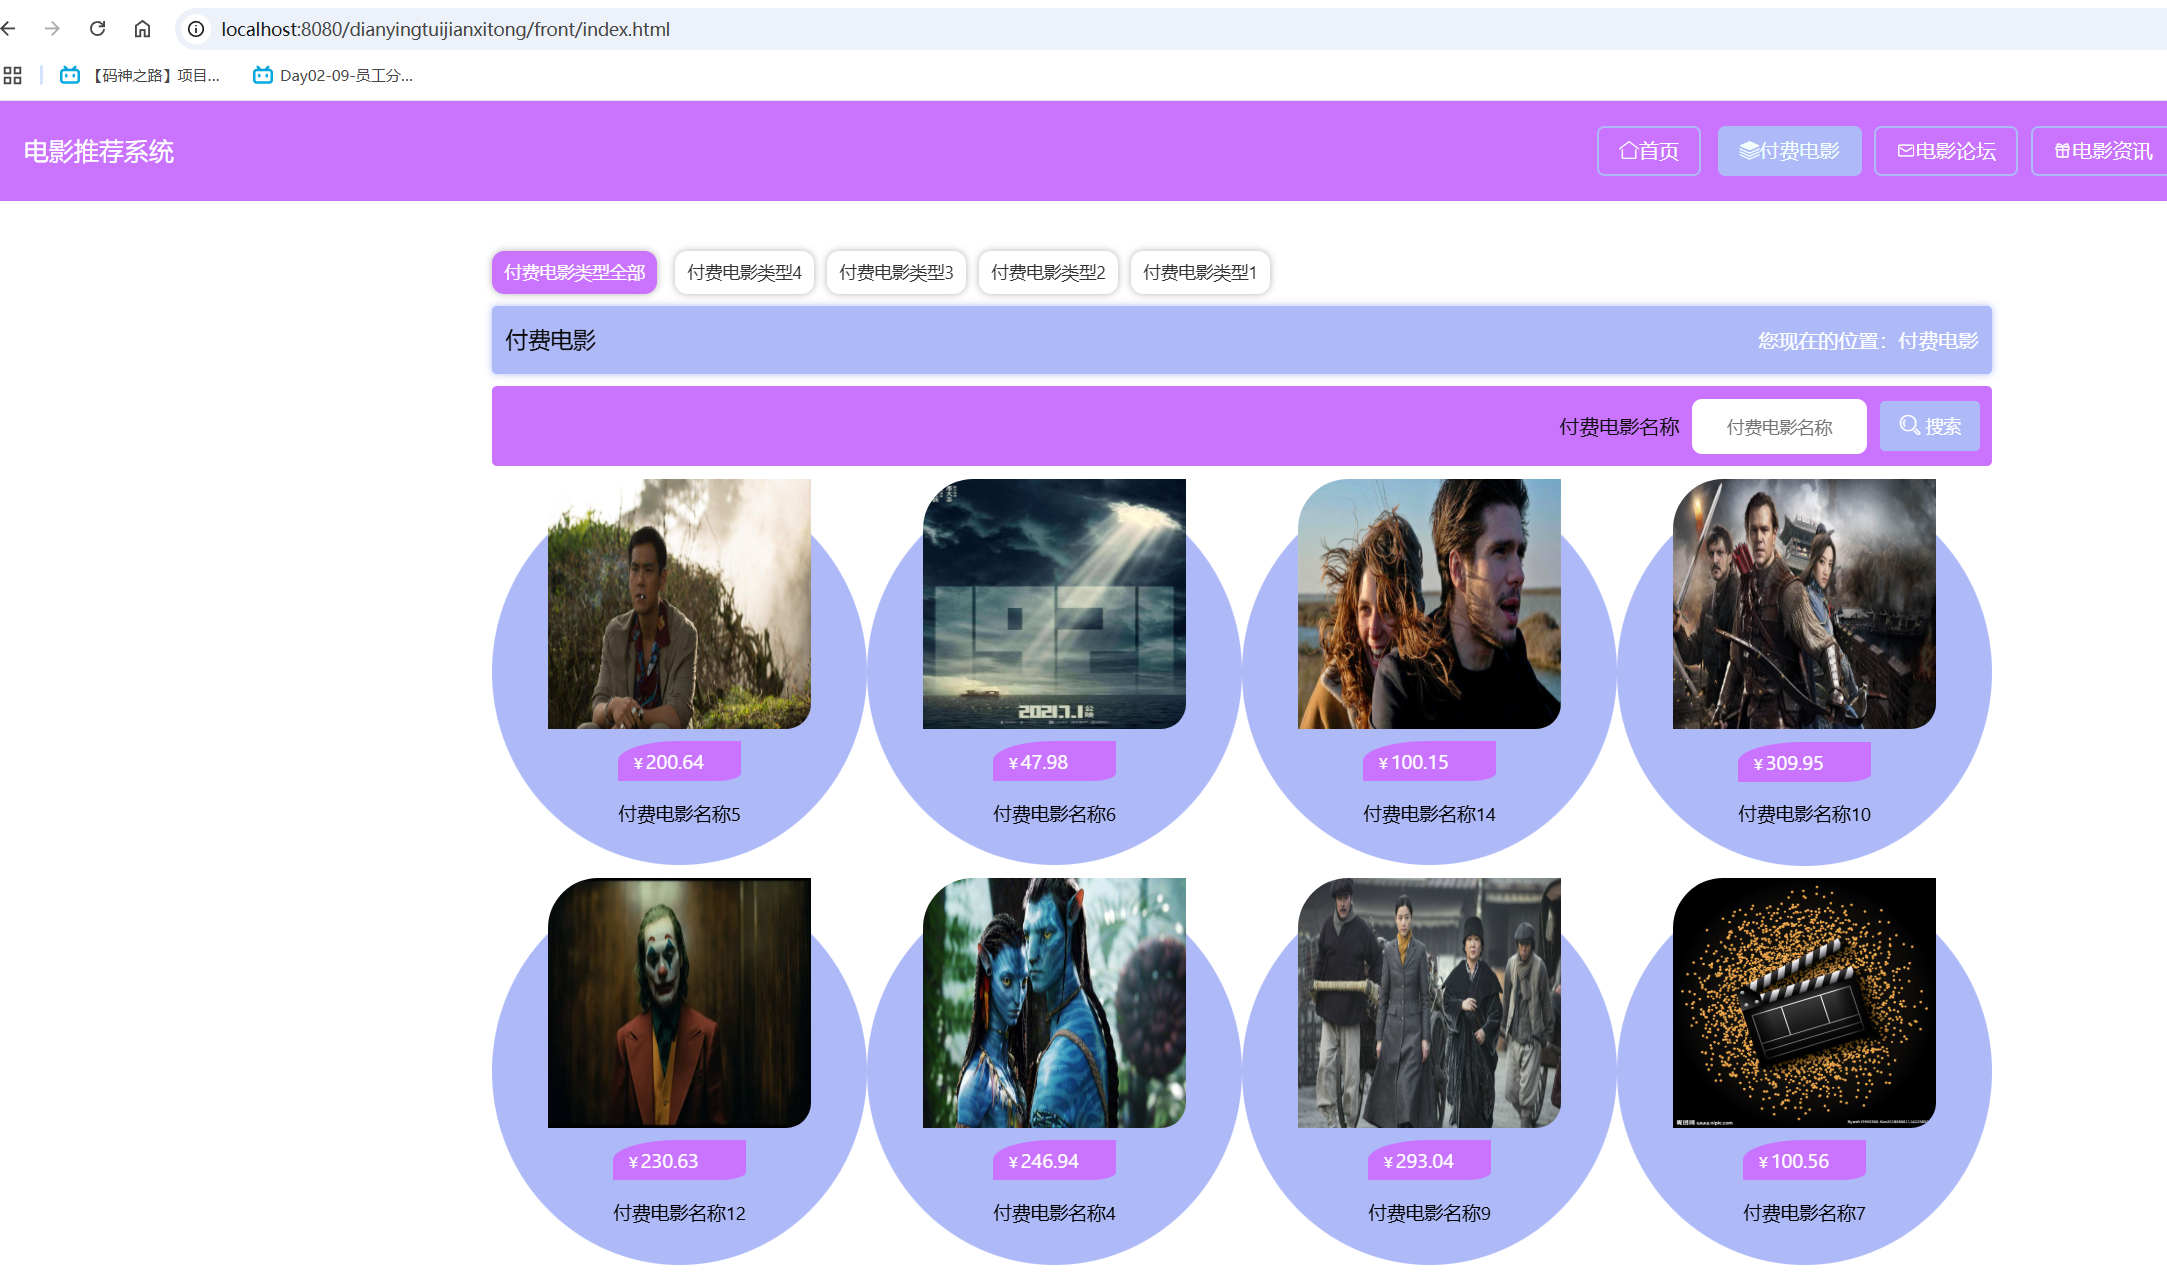
Task: Click the browser forward arrow
Action: coord(52,29)
